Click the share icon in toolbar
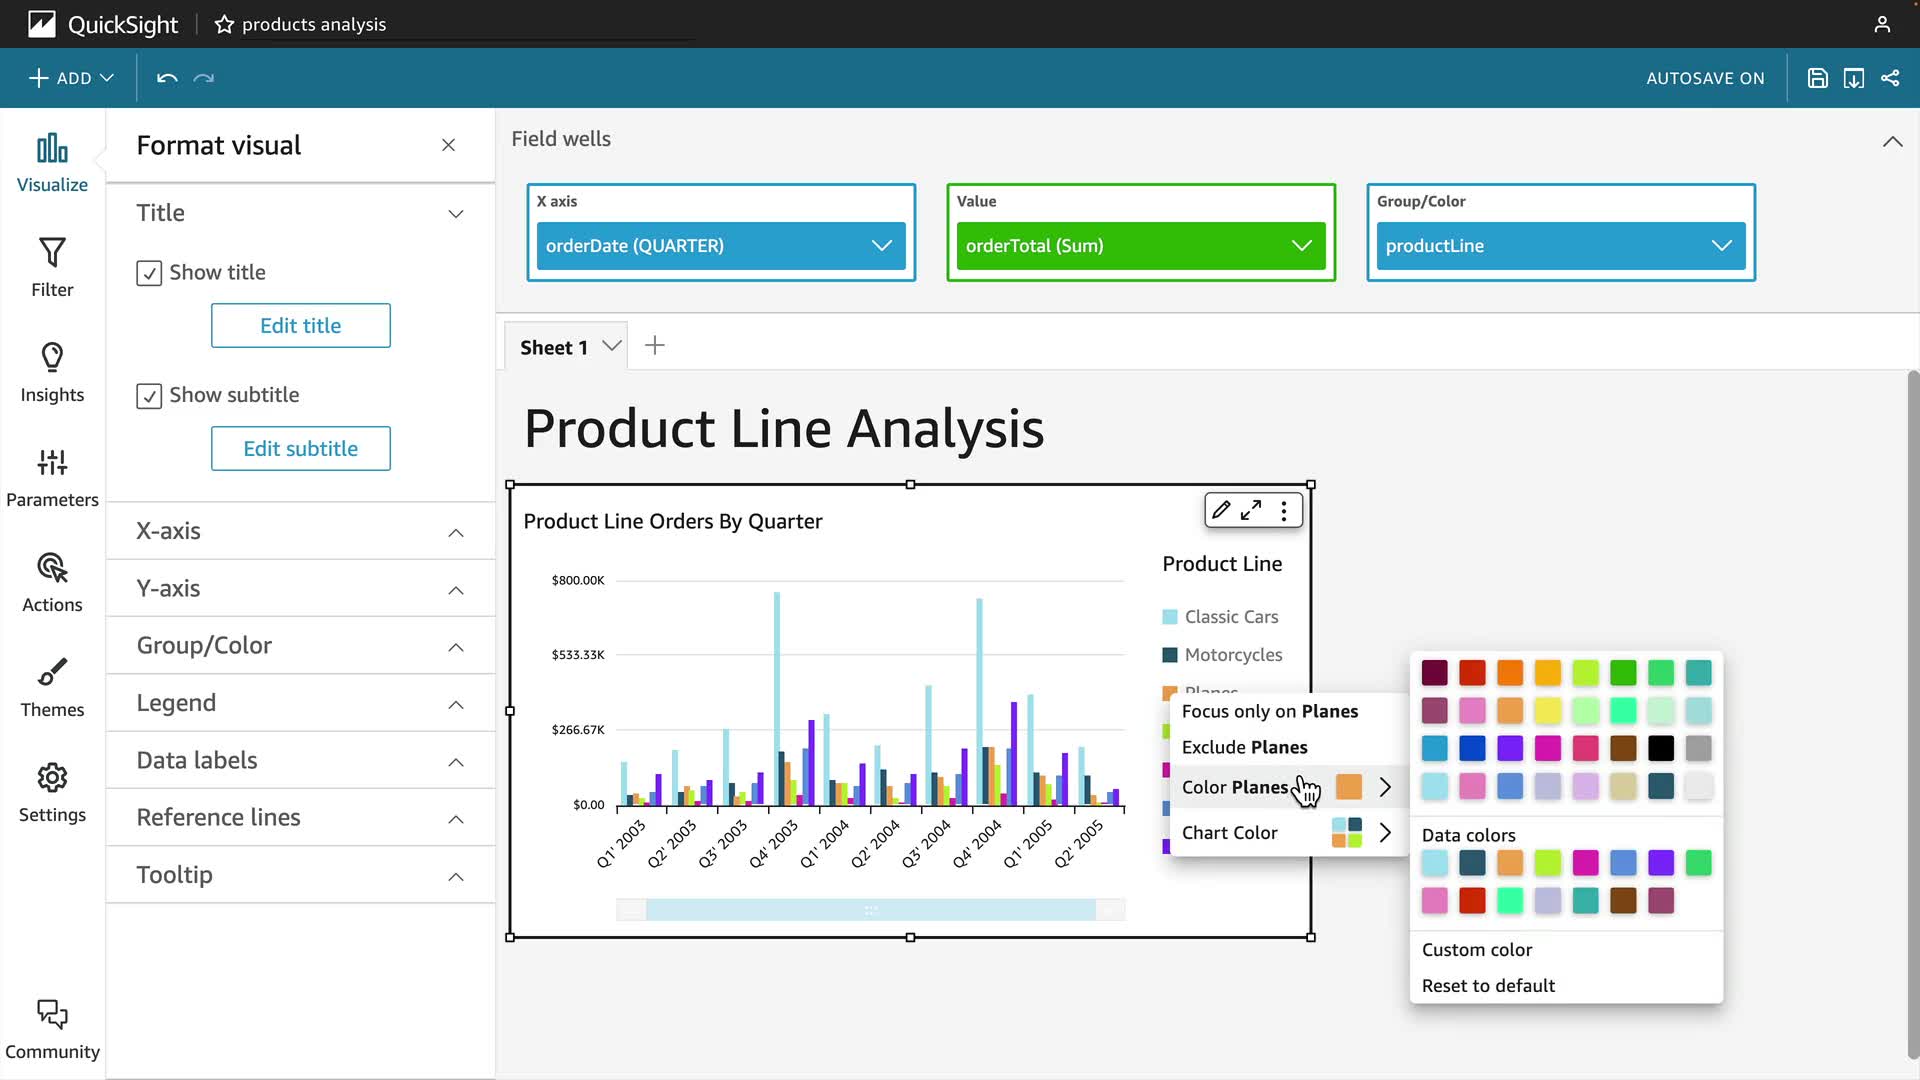1920x1080 pixels. (1890, 78)
